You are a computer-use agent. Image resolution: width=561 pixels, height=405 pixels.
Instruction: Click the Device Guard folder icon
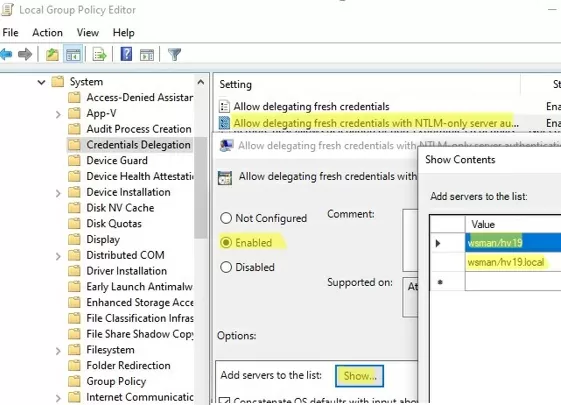pos(74,161)
